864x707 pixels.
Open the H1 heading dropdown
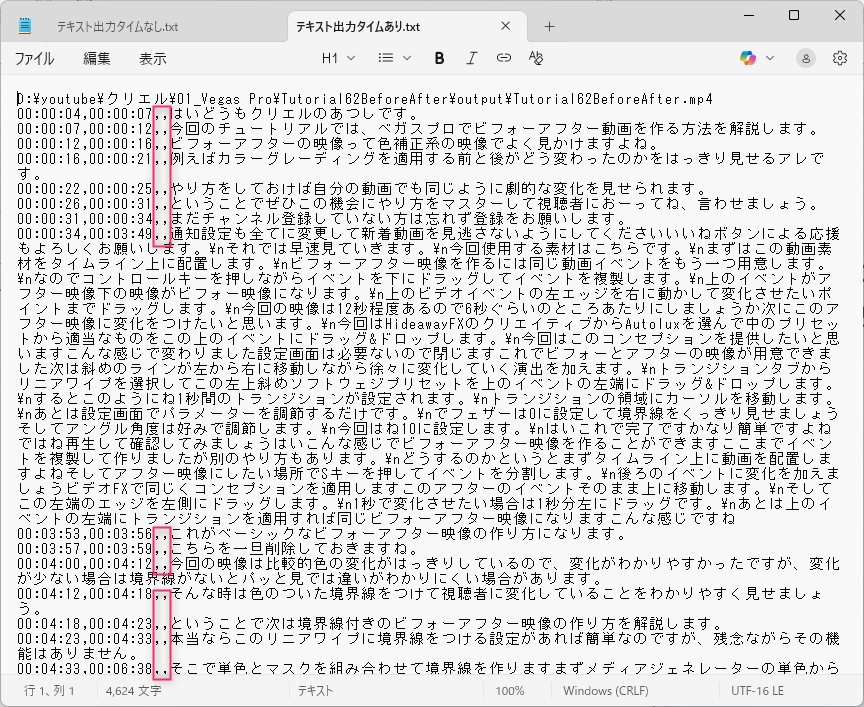click(x=336, y=58)
